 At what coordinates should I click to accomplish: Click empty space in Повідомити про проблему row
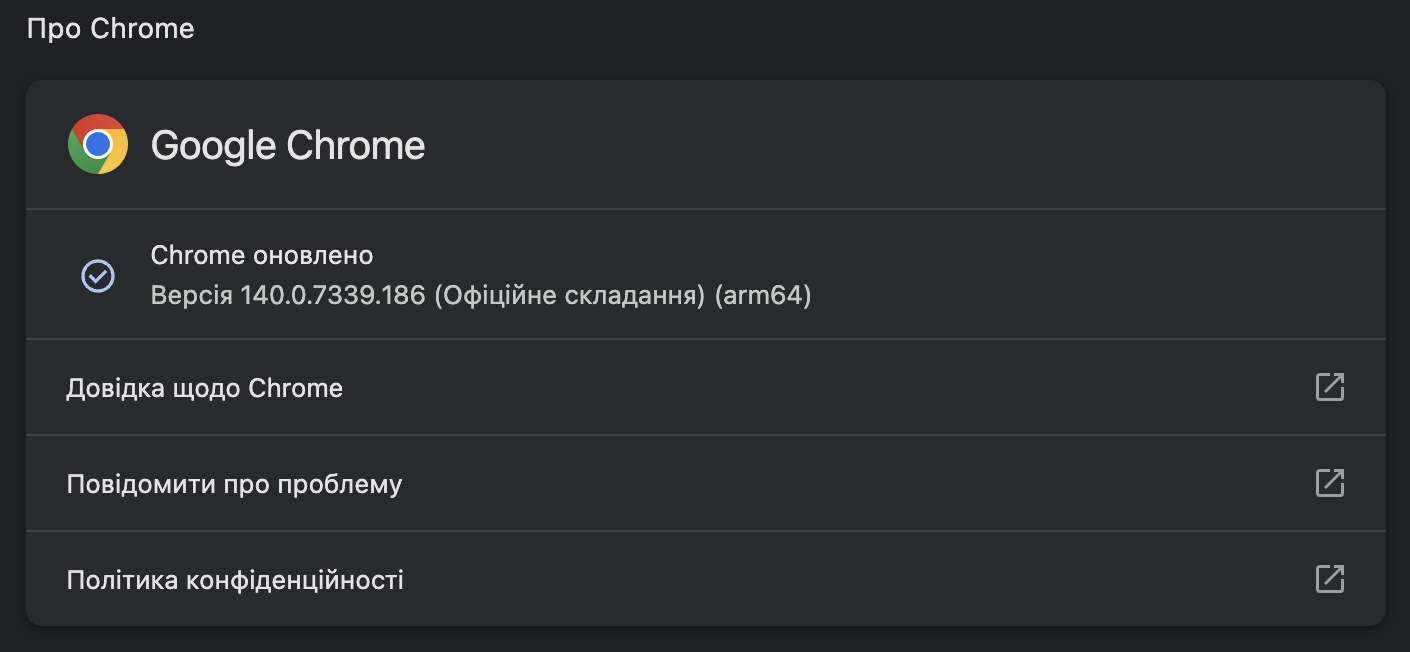[x=800, y=484]
